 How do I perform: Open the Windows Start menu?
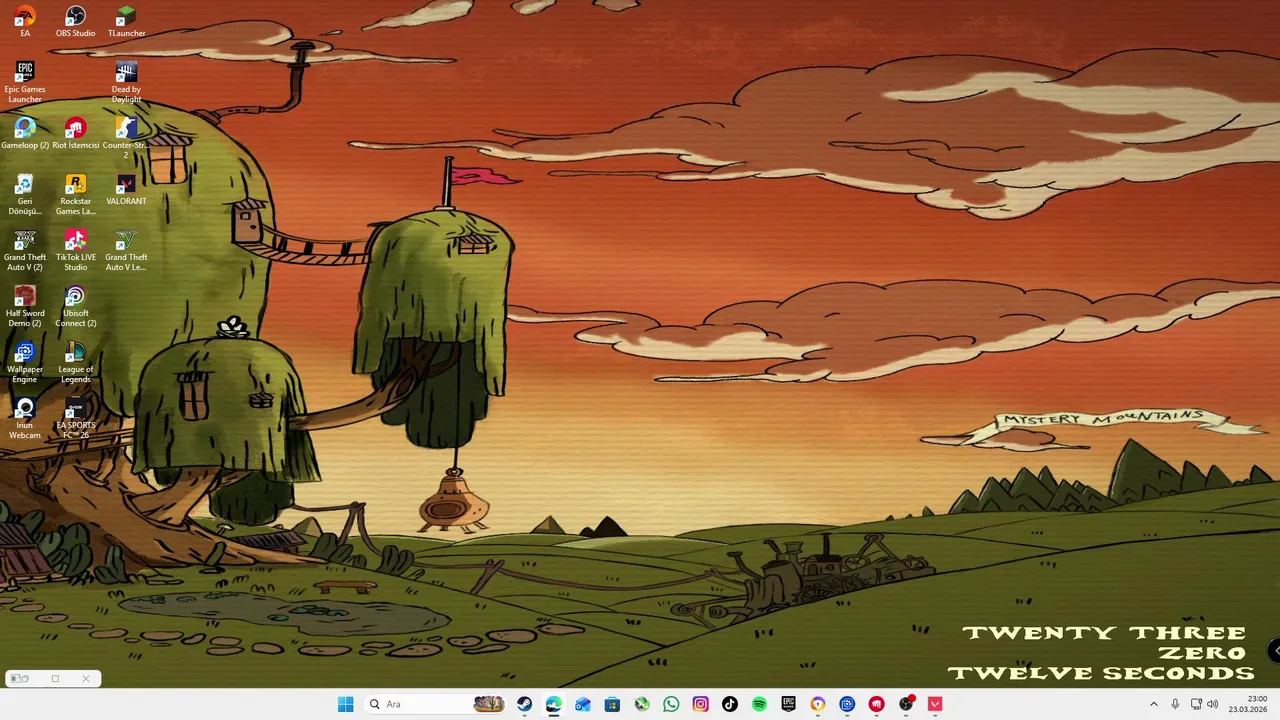click(346, 704)
